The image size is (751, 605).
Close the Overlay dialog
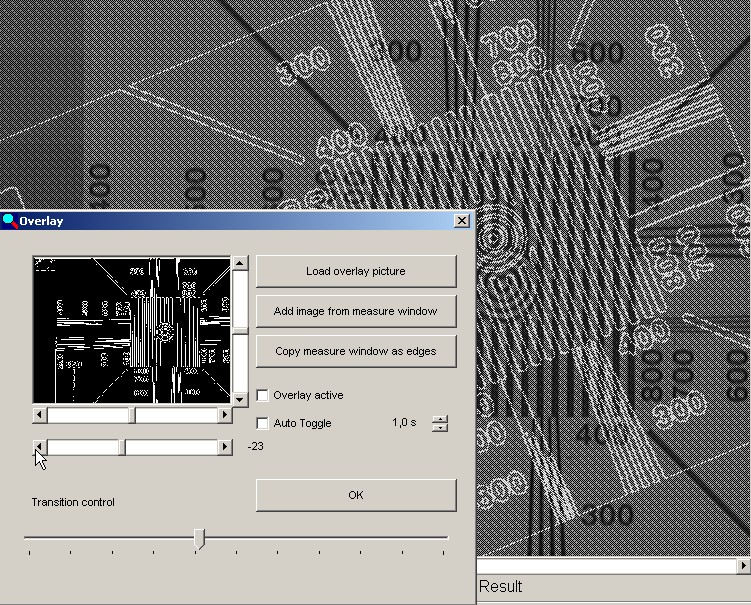(461, 221)
